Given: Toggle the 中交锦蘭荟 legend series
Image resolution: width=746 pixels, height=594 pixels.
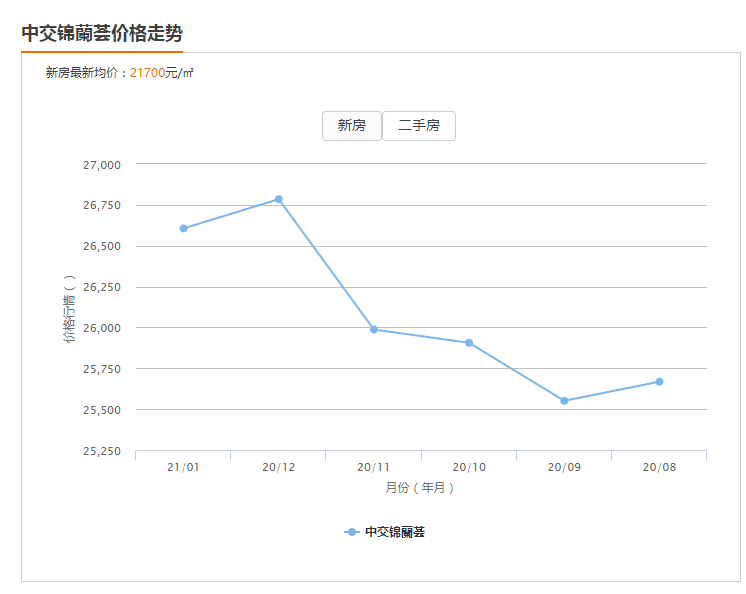Looking at the screenshot, I should pyautogui.click(x=384, y=532).
